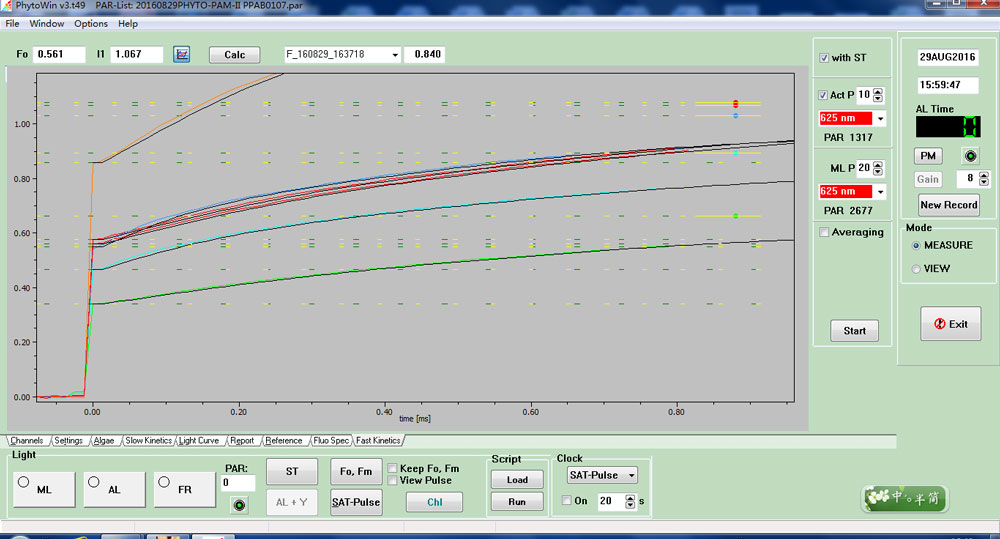Image resolution: width=1000 pixels, height=539 pixels.
Task: Switch to the Light Curve tab
Action: pyautogui.click(x=198, y=440)
